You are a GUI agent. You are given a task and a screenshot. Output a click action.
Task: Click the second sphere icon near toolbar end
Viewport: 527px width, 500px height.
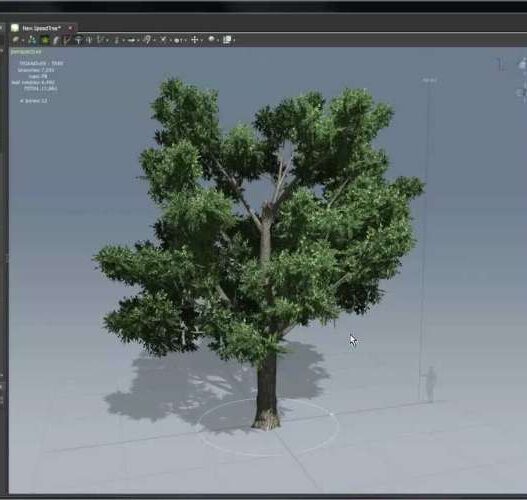pos(212,39)
